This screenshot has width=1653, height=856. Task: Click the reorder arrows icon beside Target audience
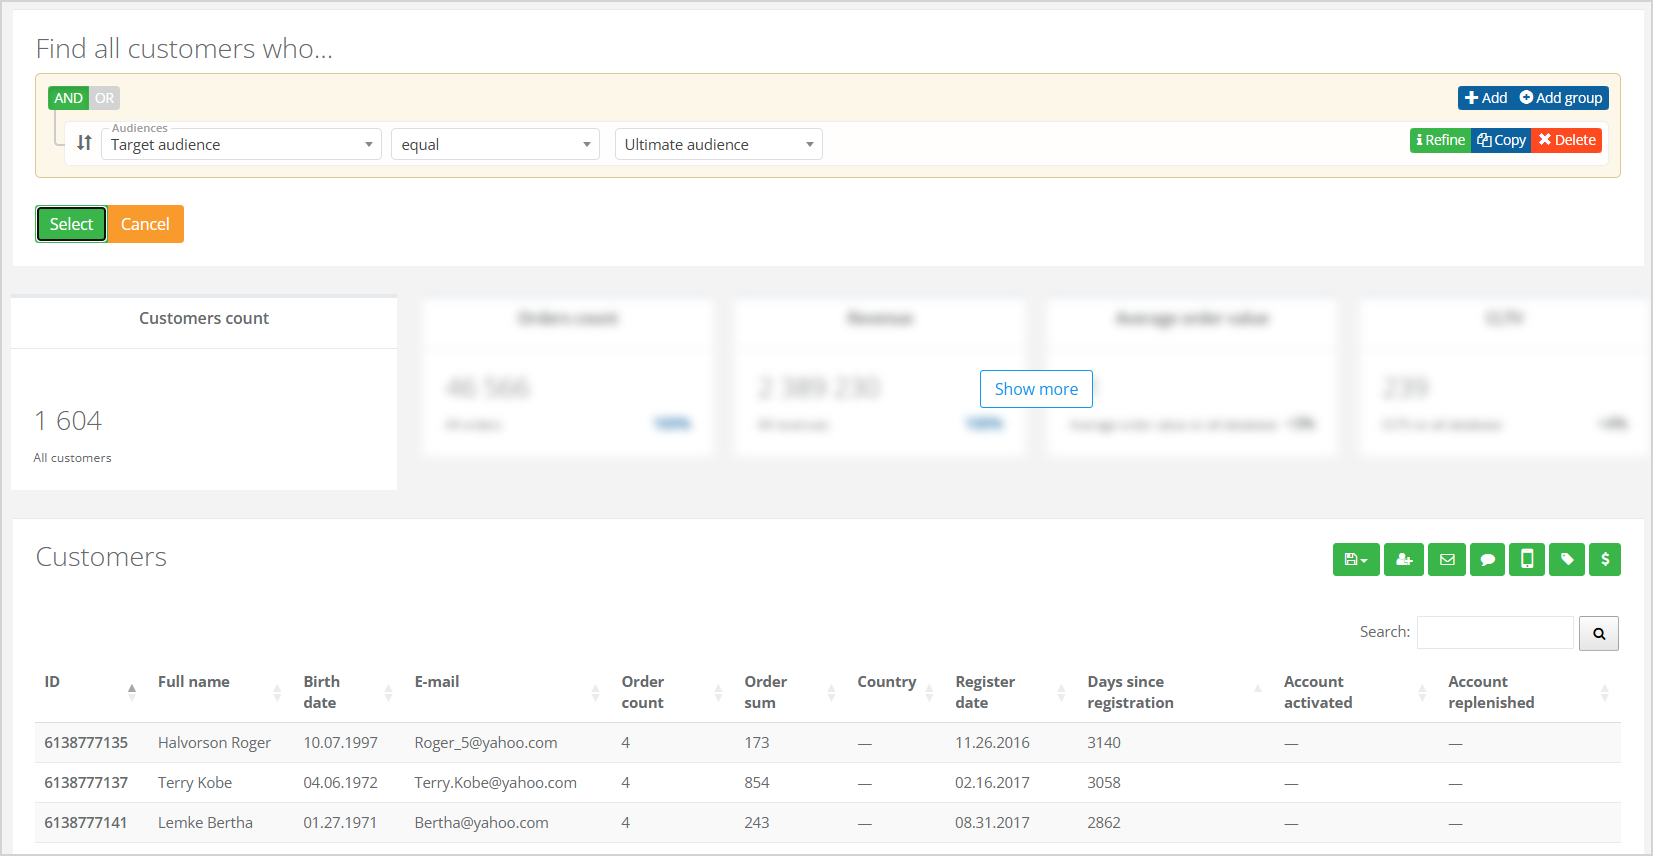tap(84, 144)
